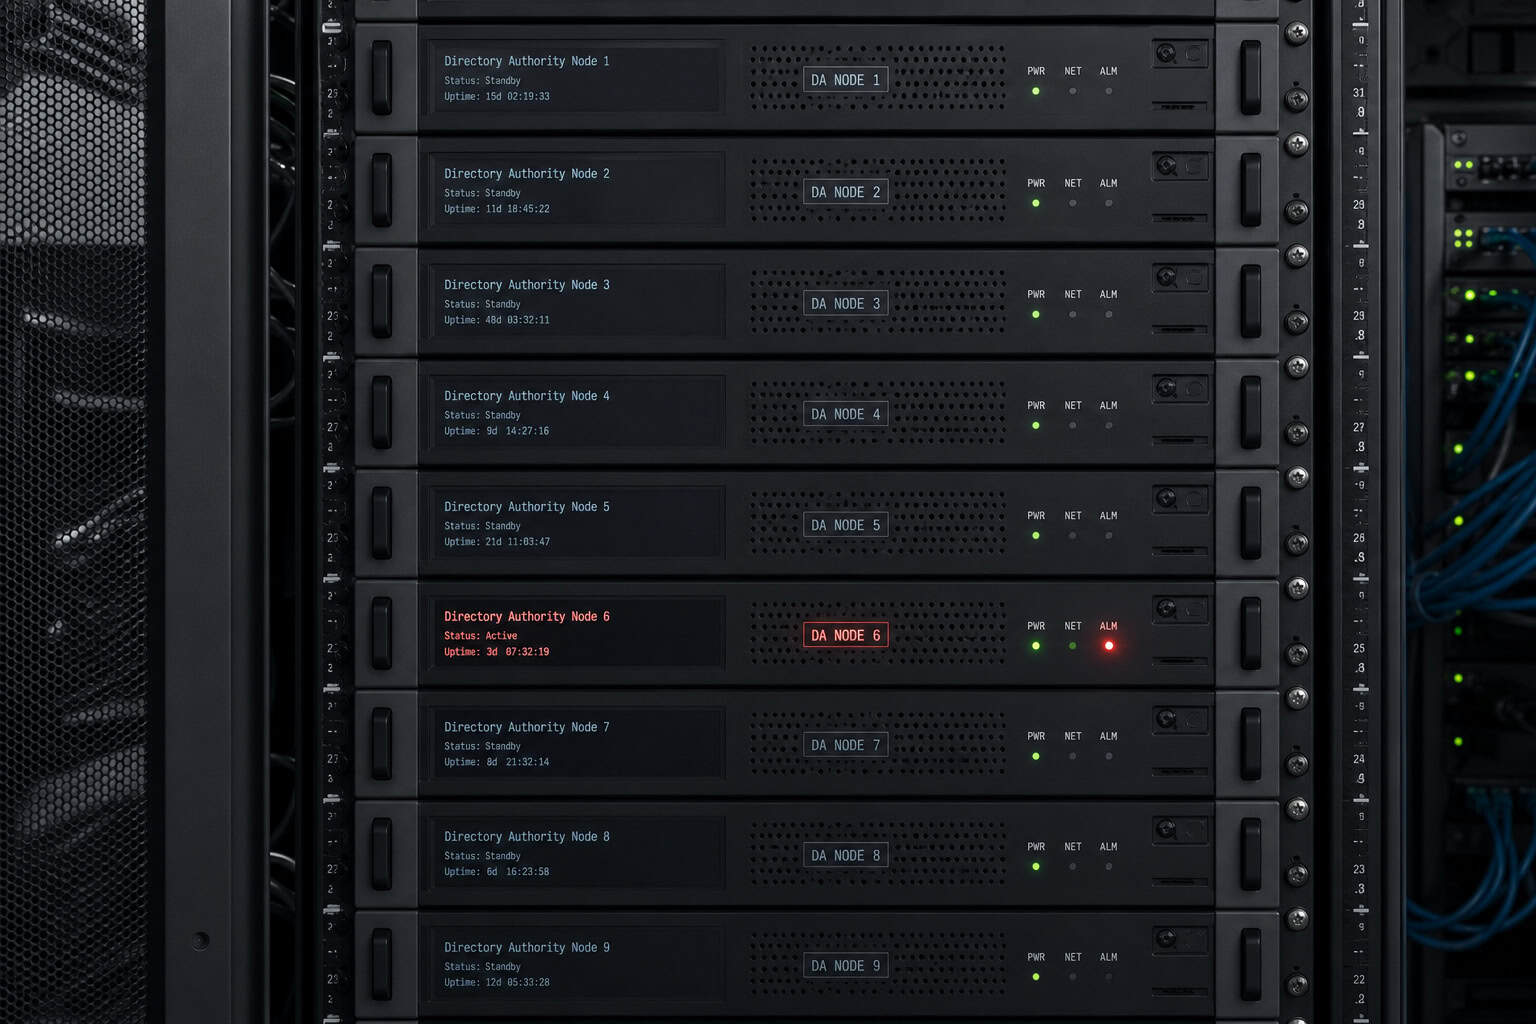Click the ALM LED on DA Node 1
This screenshot has width=1536, height=1024.
[1109, 91]
